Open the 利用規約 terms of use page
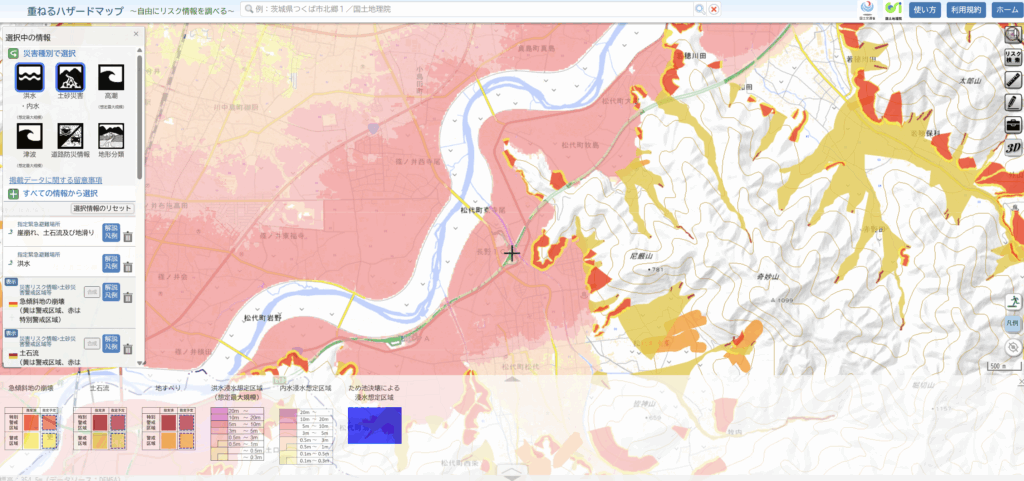1024x481 pixels. (964, 10)
